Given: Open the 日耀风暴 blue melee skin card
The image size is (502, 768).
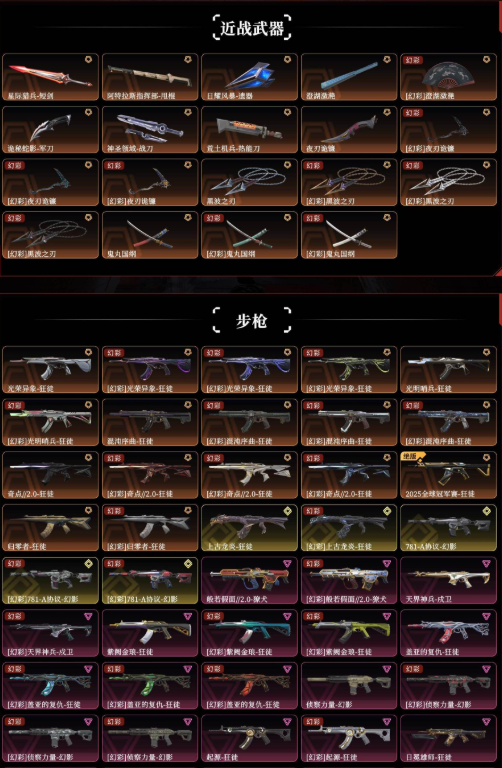Looking at the screenshot, I should (249, 77).
